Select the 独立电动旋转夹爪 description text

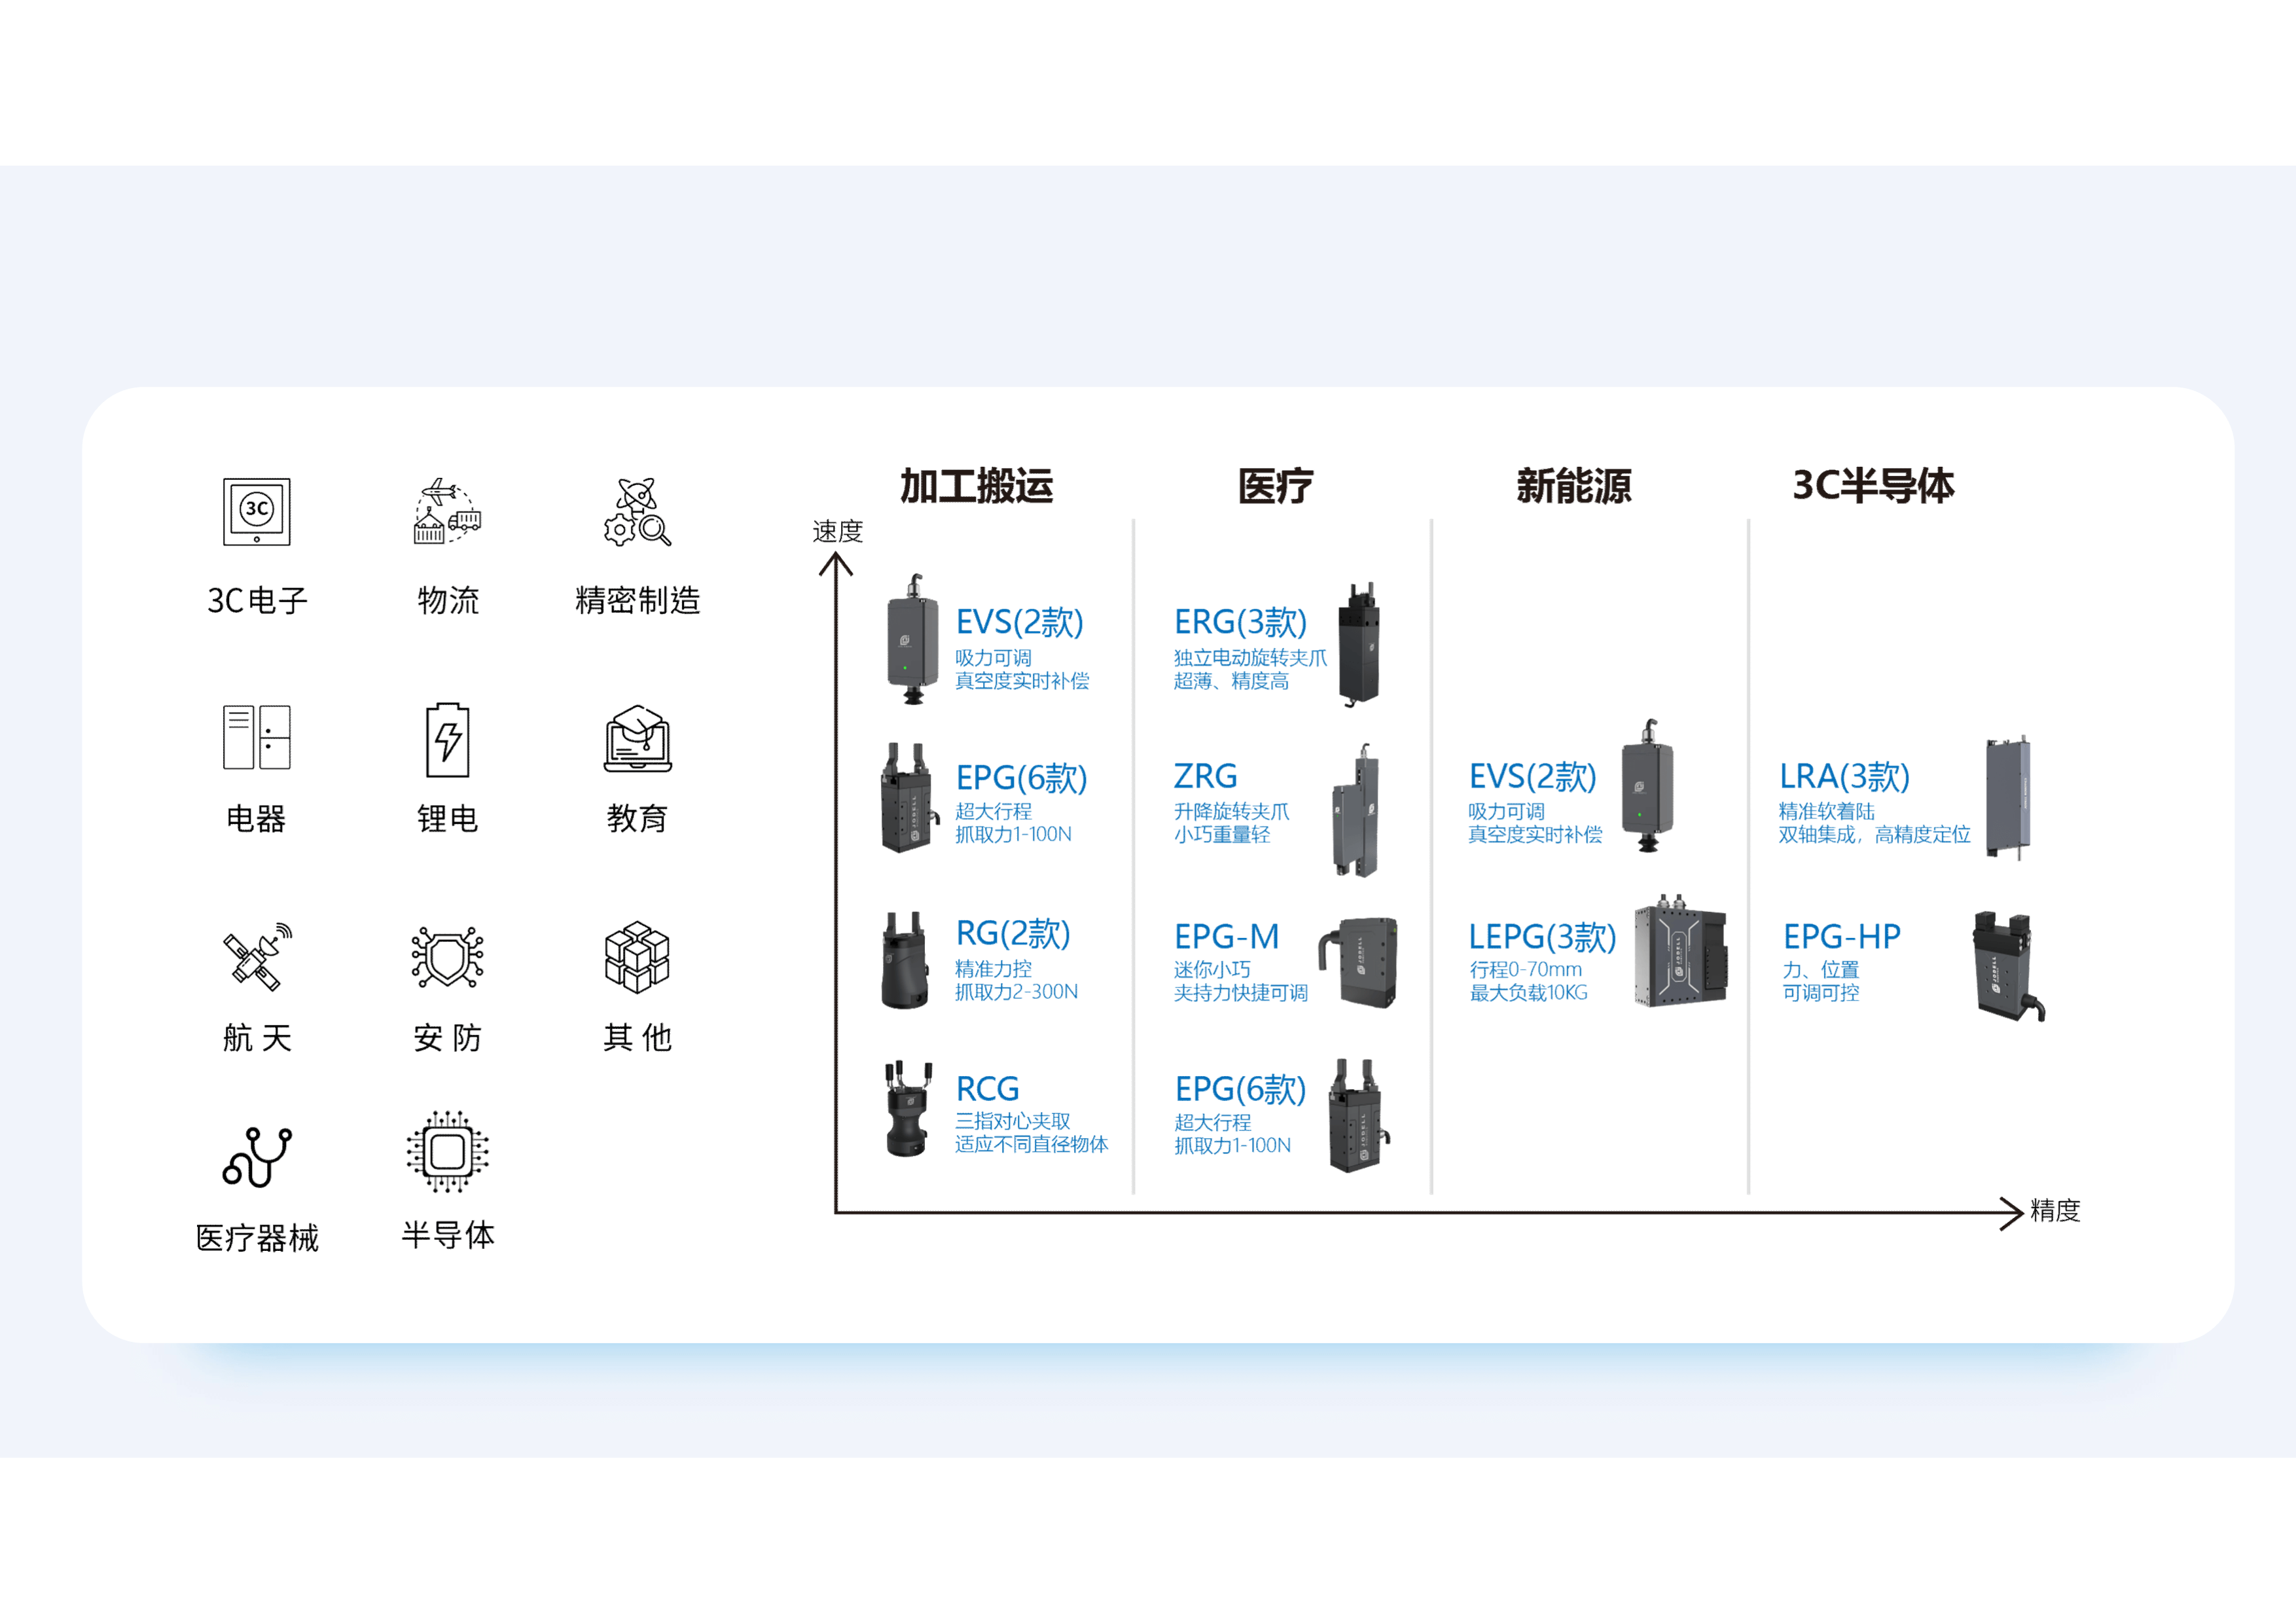[x=1250, y=658]
